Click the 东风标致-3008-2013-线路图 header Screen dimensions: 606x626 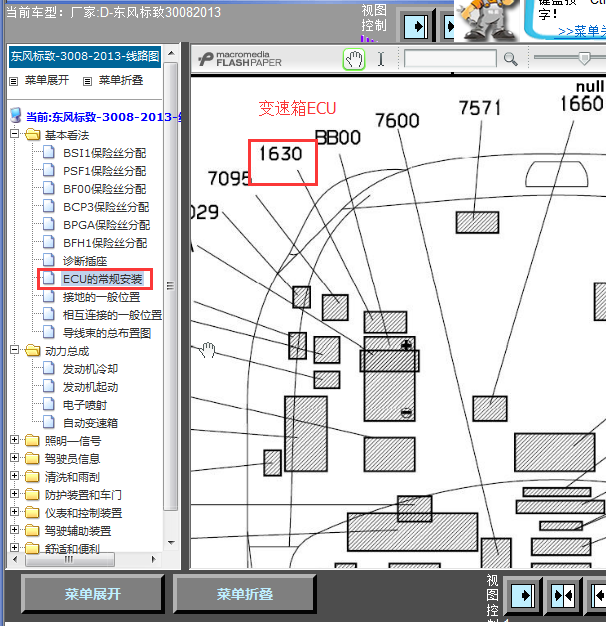(x=85, y=56)
